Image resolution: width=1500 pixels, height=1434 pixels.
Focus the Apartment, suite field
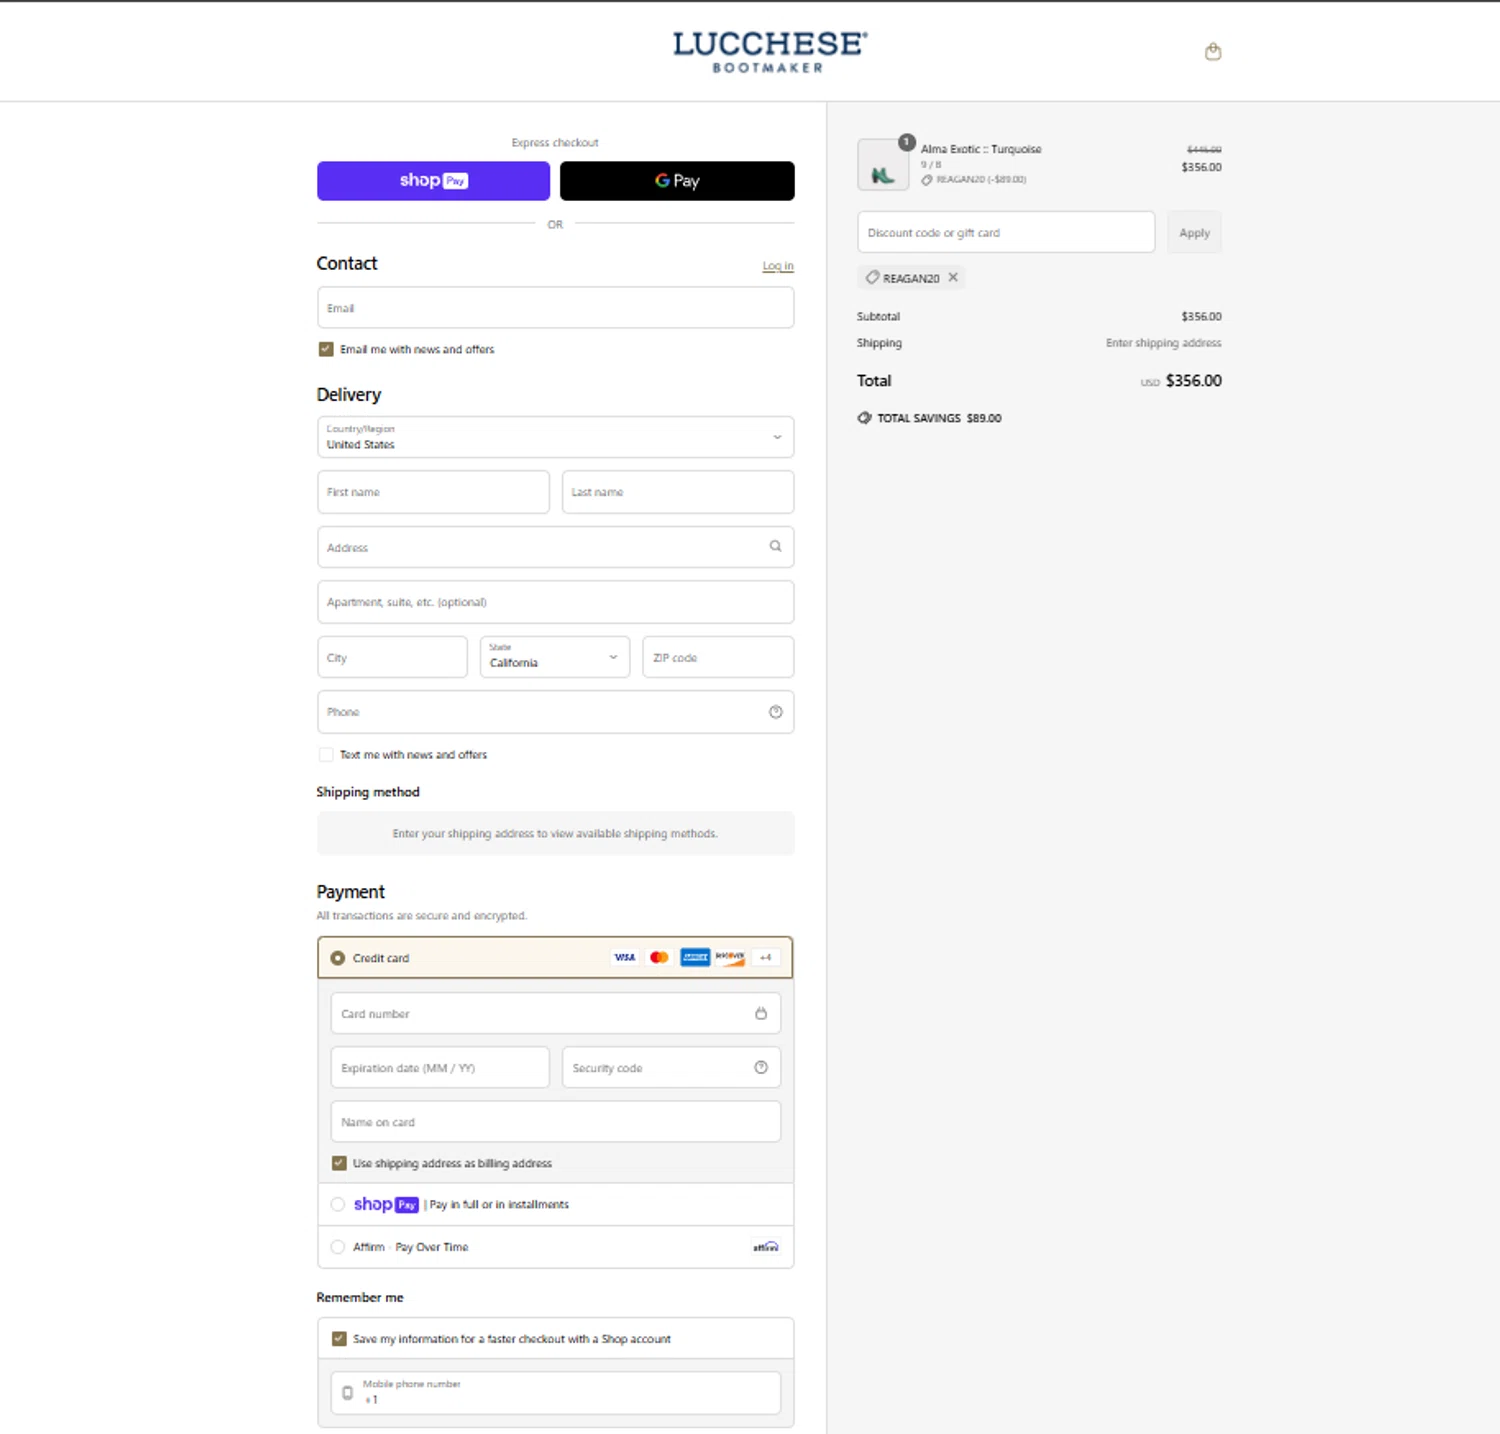coord(555,602)
